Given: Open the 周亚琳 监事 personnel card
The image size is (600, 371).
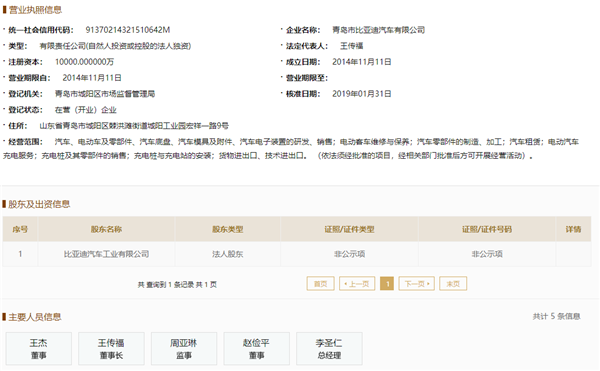Looking at the screenshot, I should (184, 348).
